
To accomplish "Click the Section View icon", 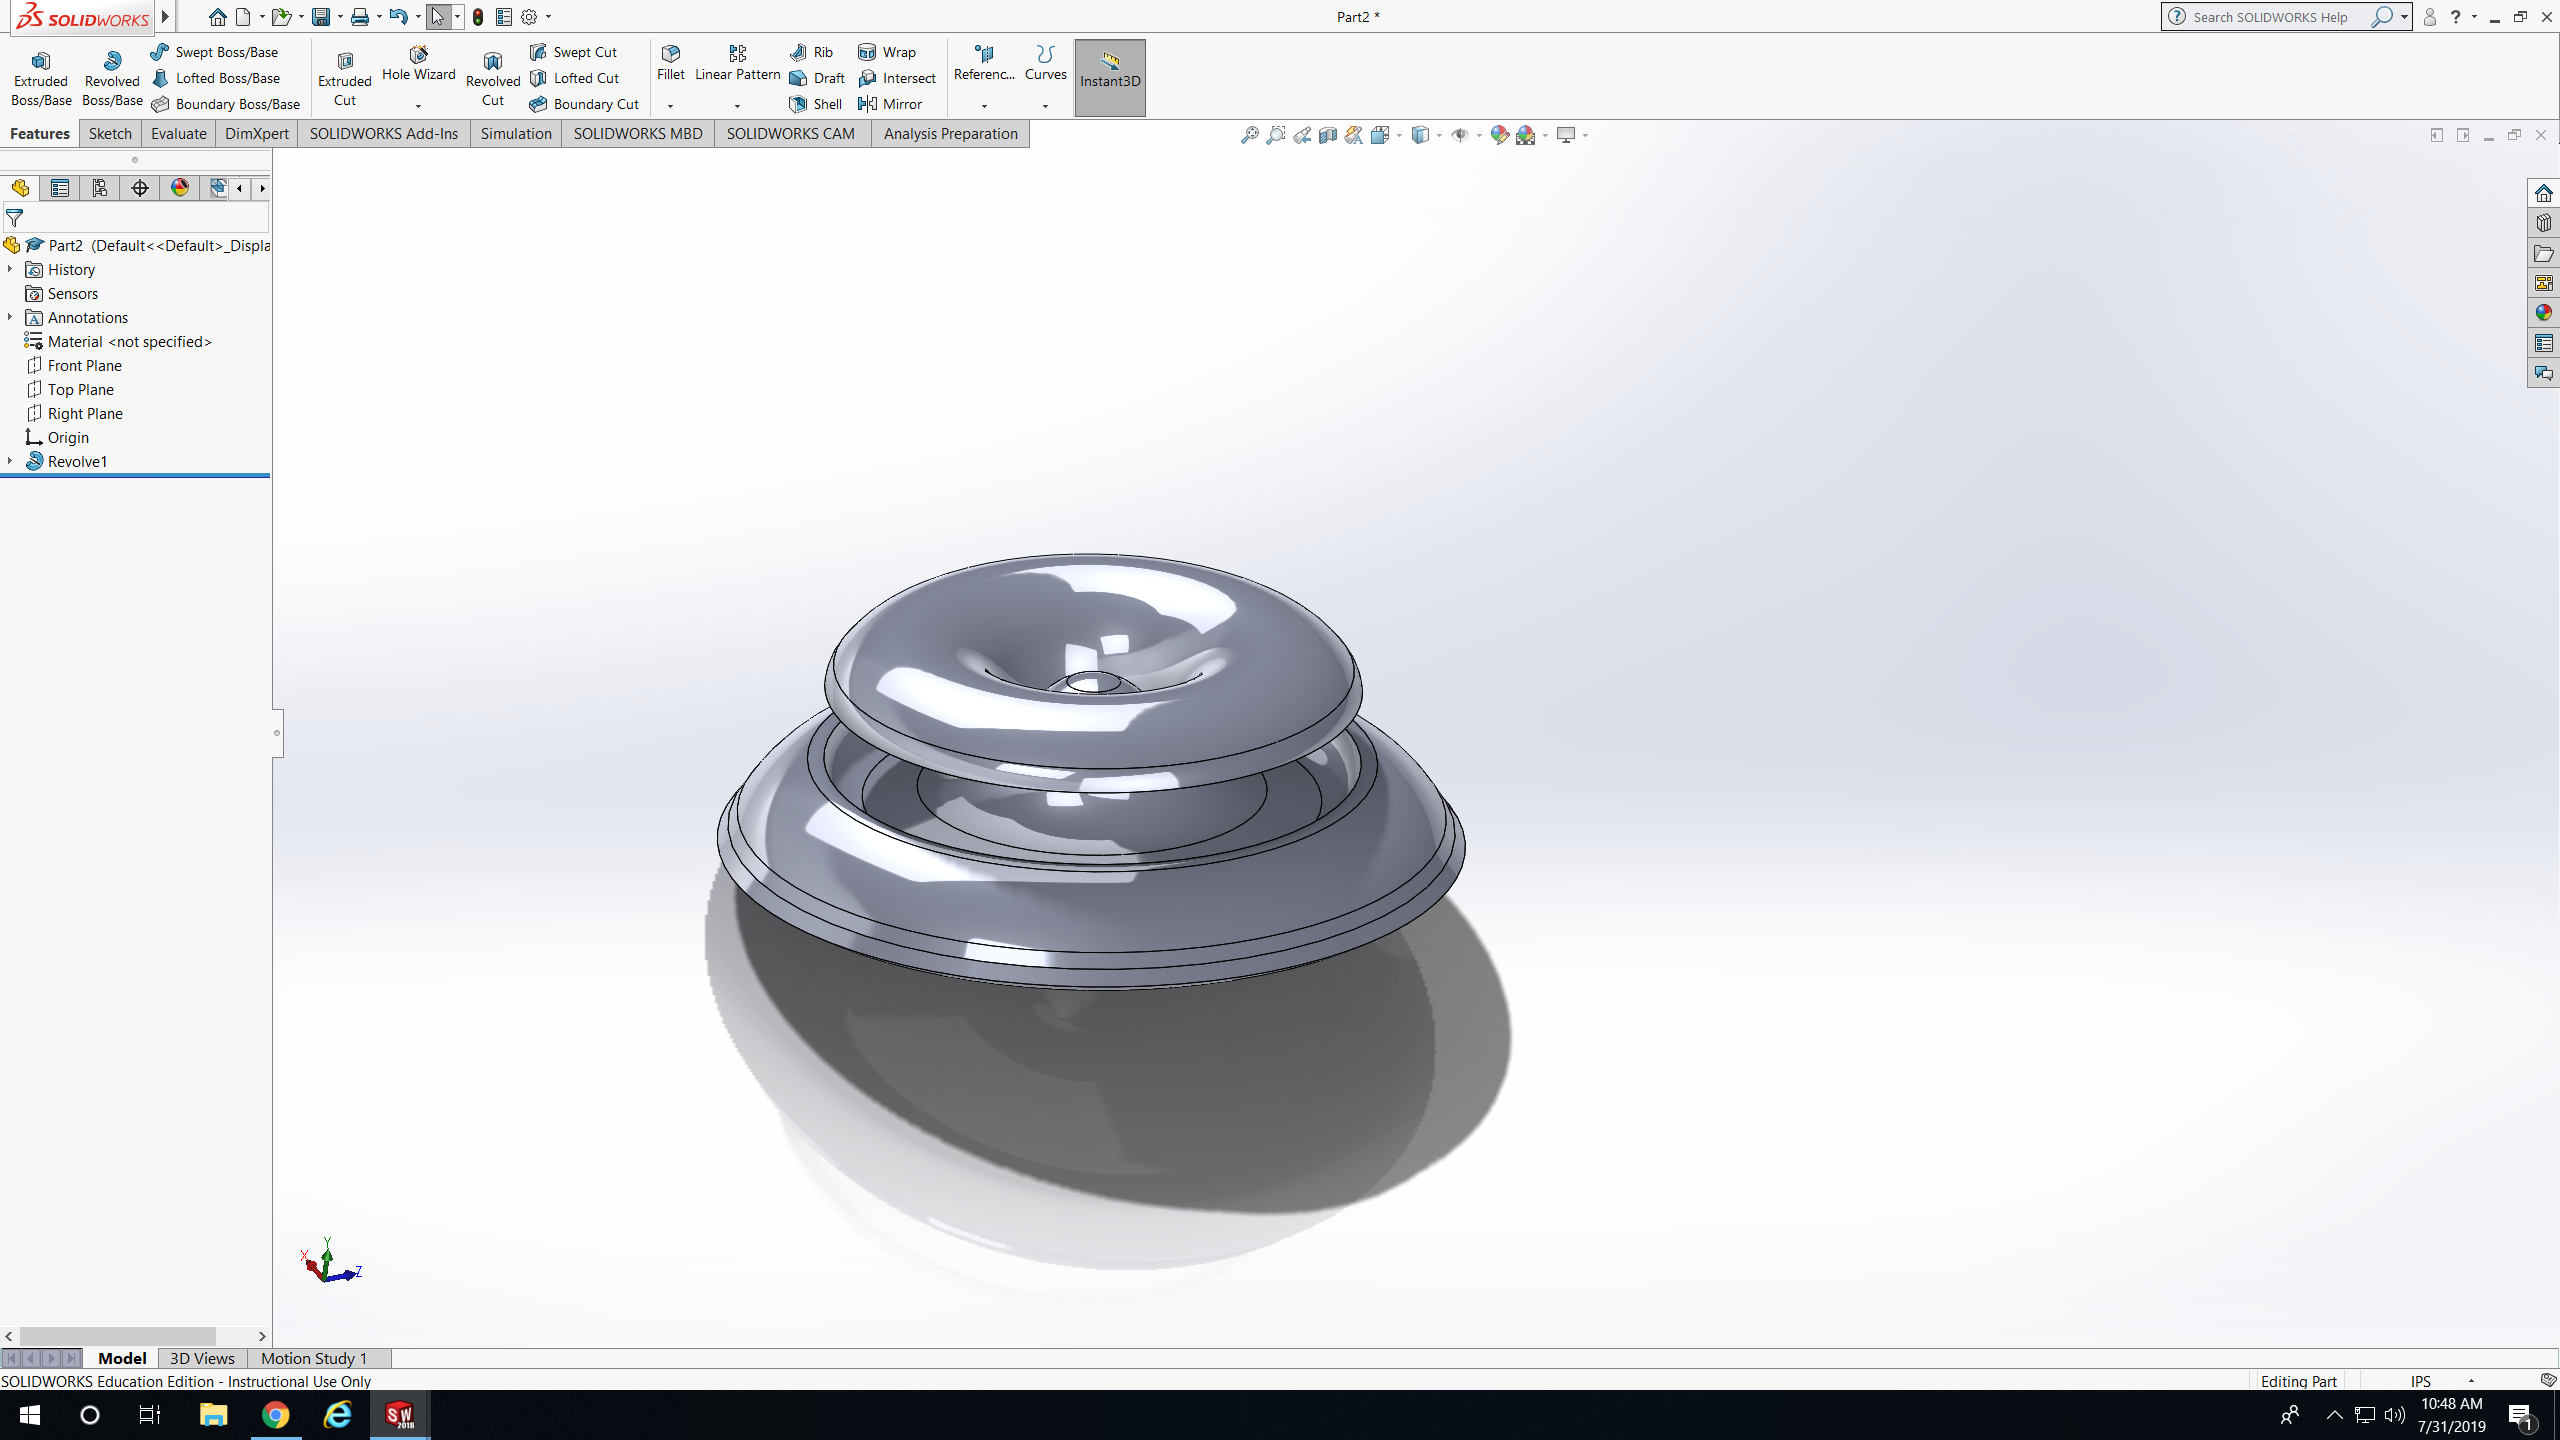I will (1327, 135).
